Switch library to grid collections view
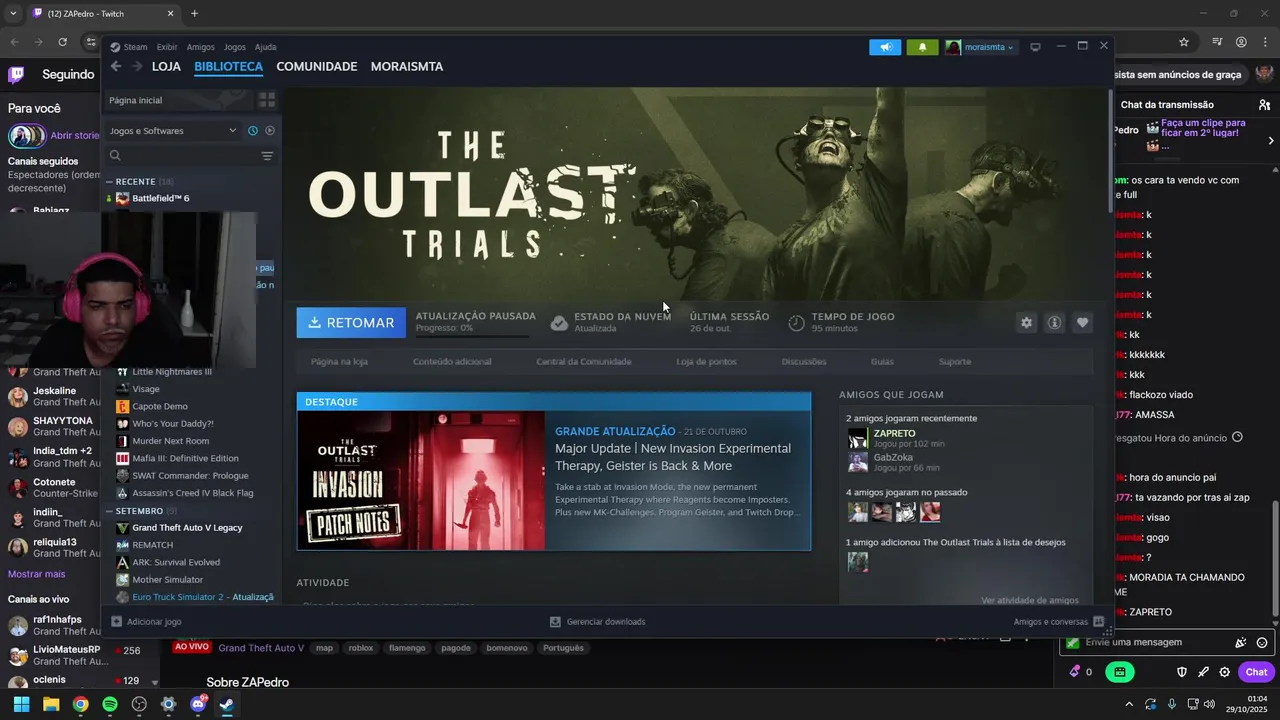 (267, 100)
